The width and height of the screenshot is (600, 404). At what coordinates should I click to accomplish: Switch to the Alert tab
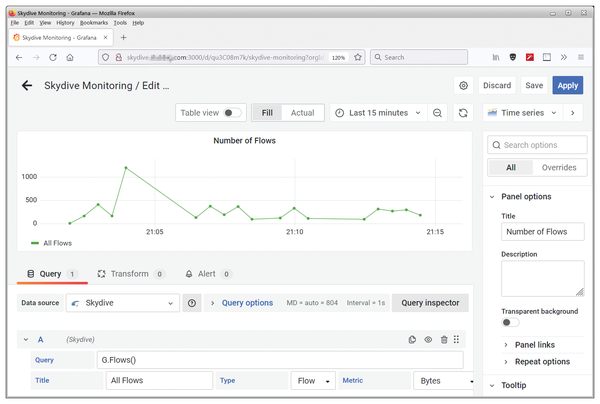209,274
